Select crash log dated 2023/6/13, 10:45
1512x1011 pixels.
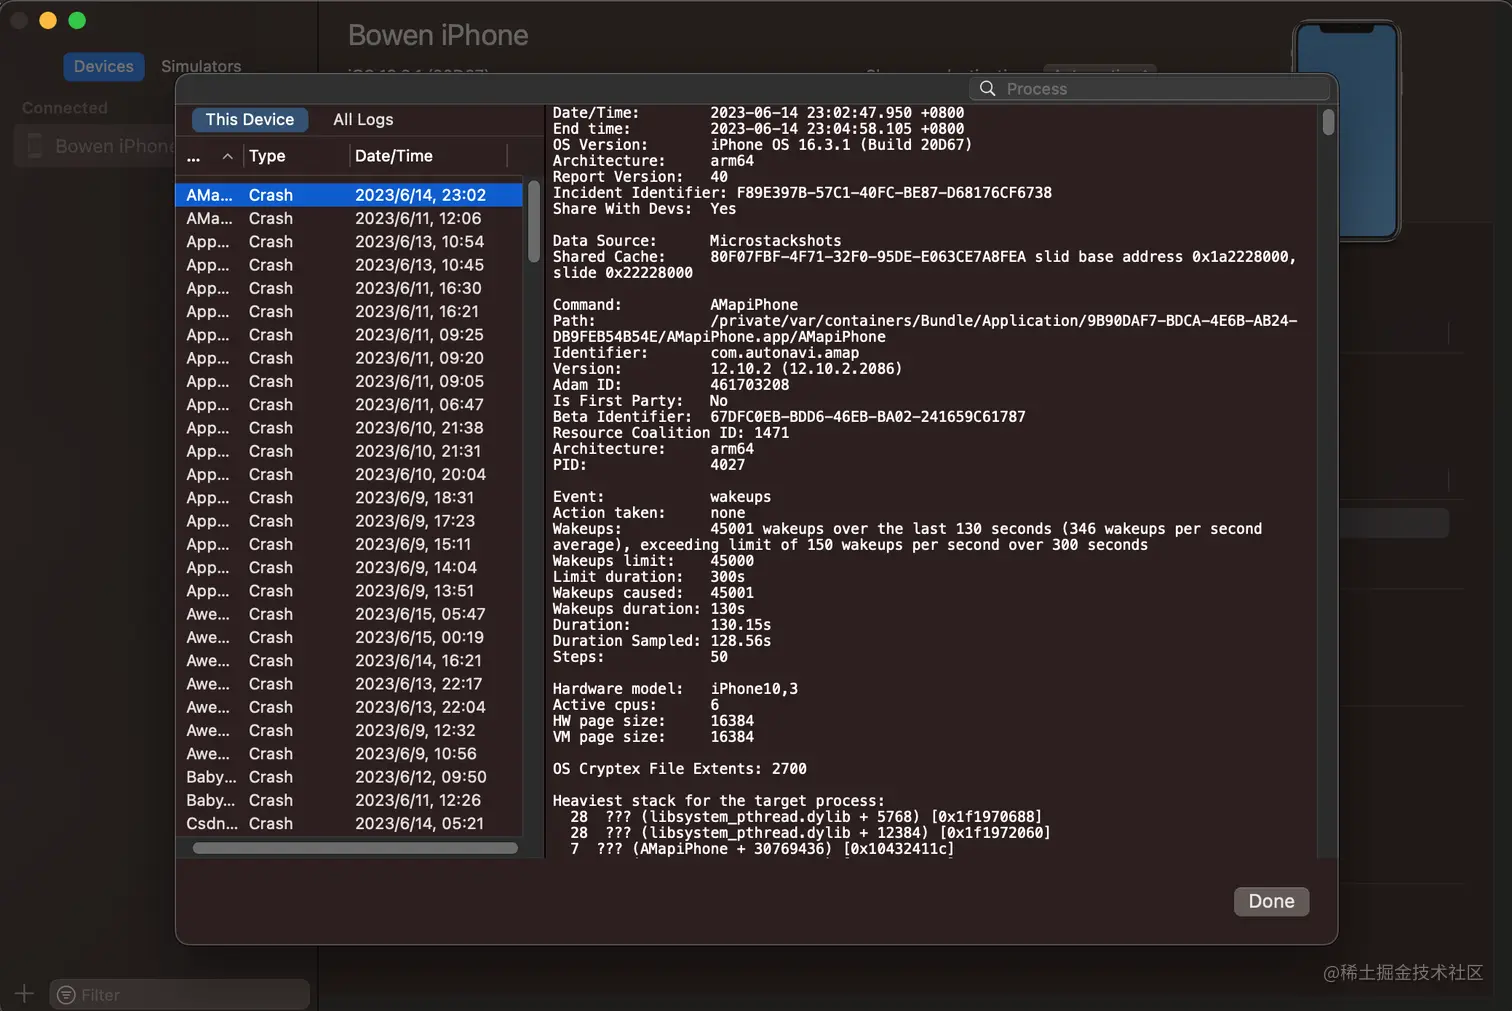click(x=349, y=265)
